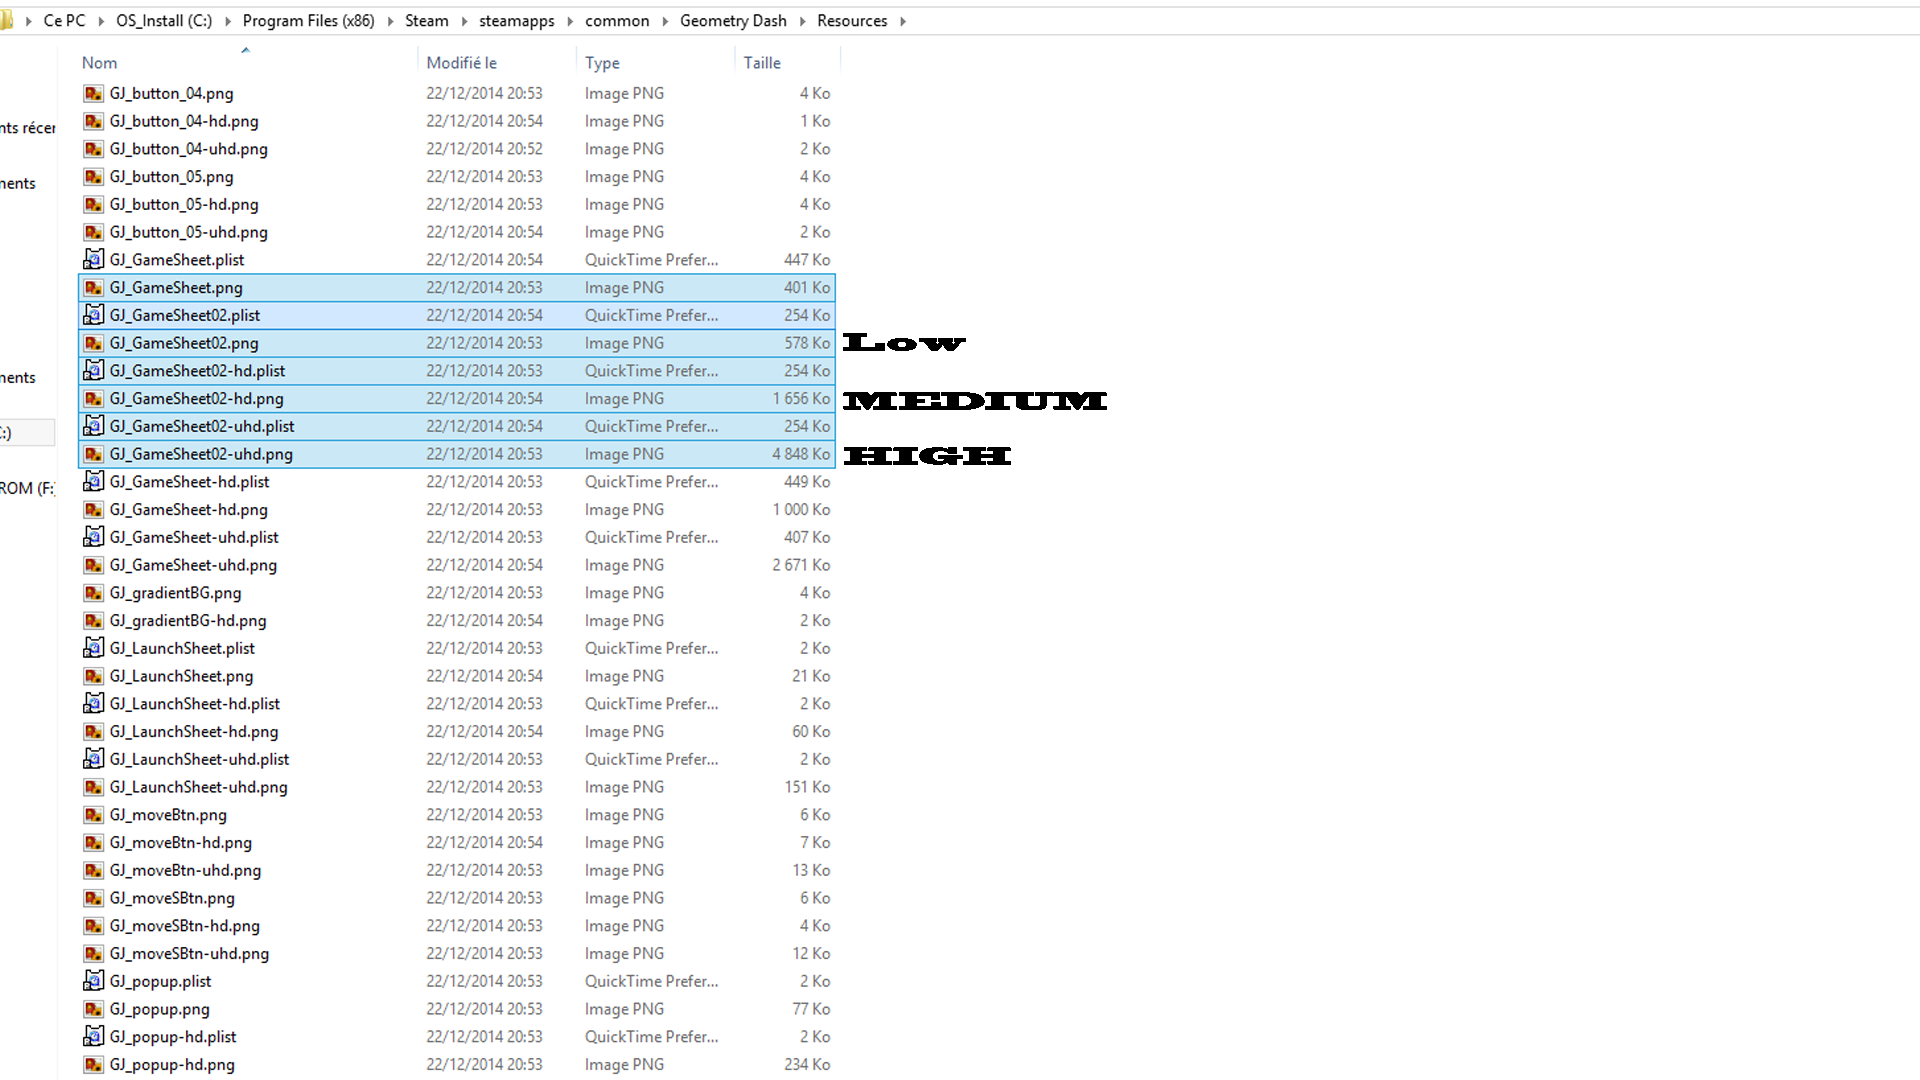The height and width of the screenshot is (1080, 1920).
Task: Sort files by the Nom column
Action: 100,63
